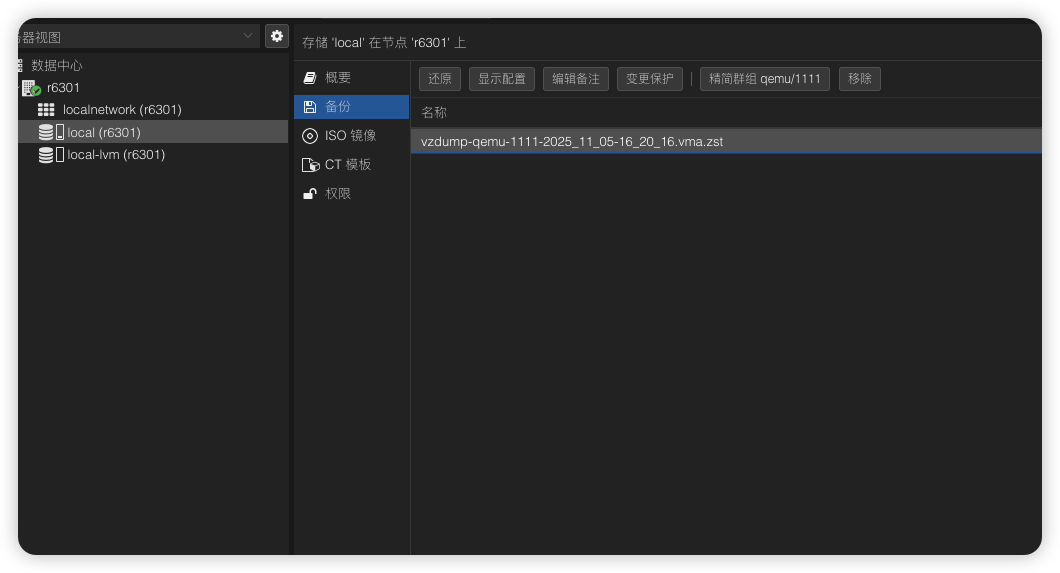
Task: Sort by the 名称 column header
Action: click(434, 112)
